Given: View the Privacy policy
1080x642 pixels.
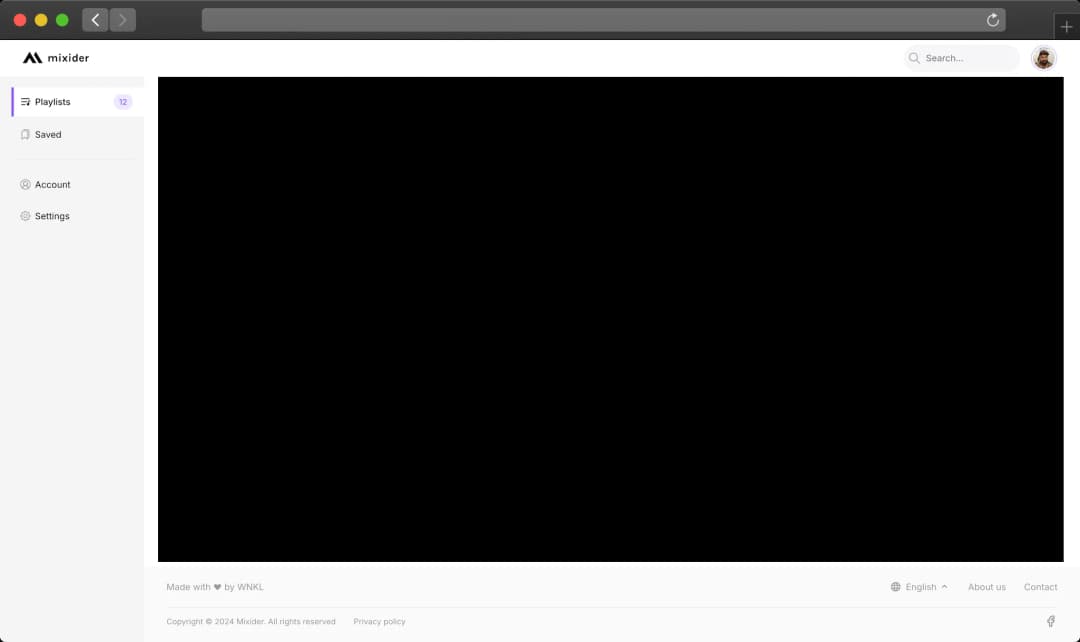Looking at the screenshot, I should click(379, 621).
